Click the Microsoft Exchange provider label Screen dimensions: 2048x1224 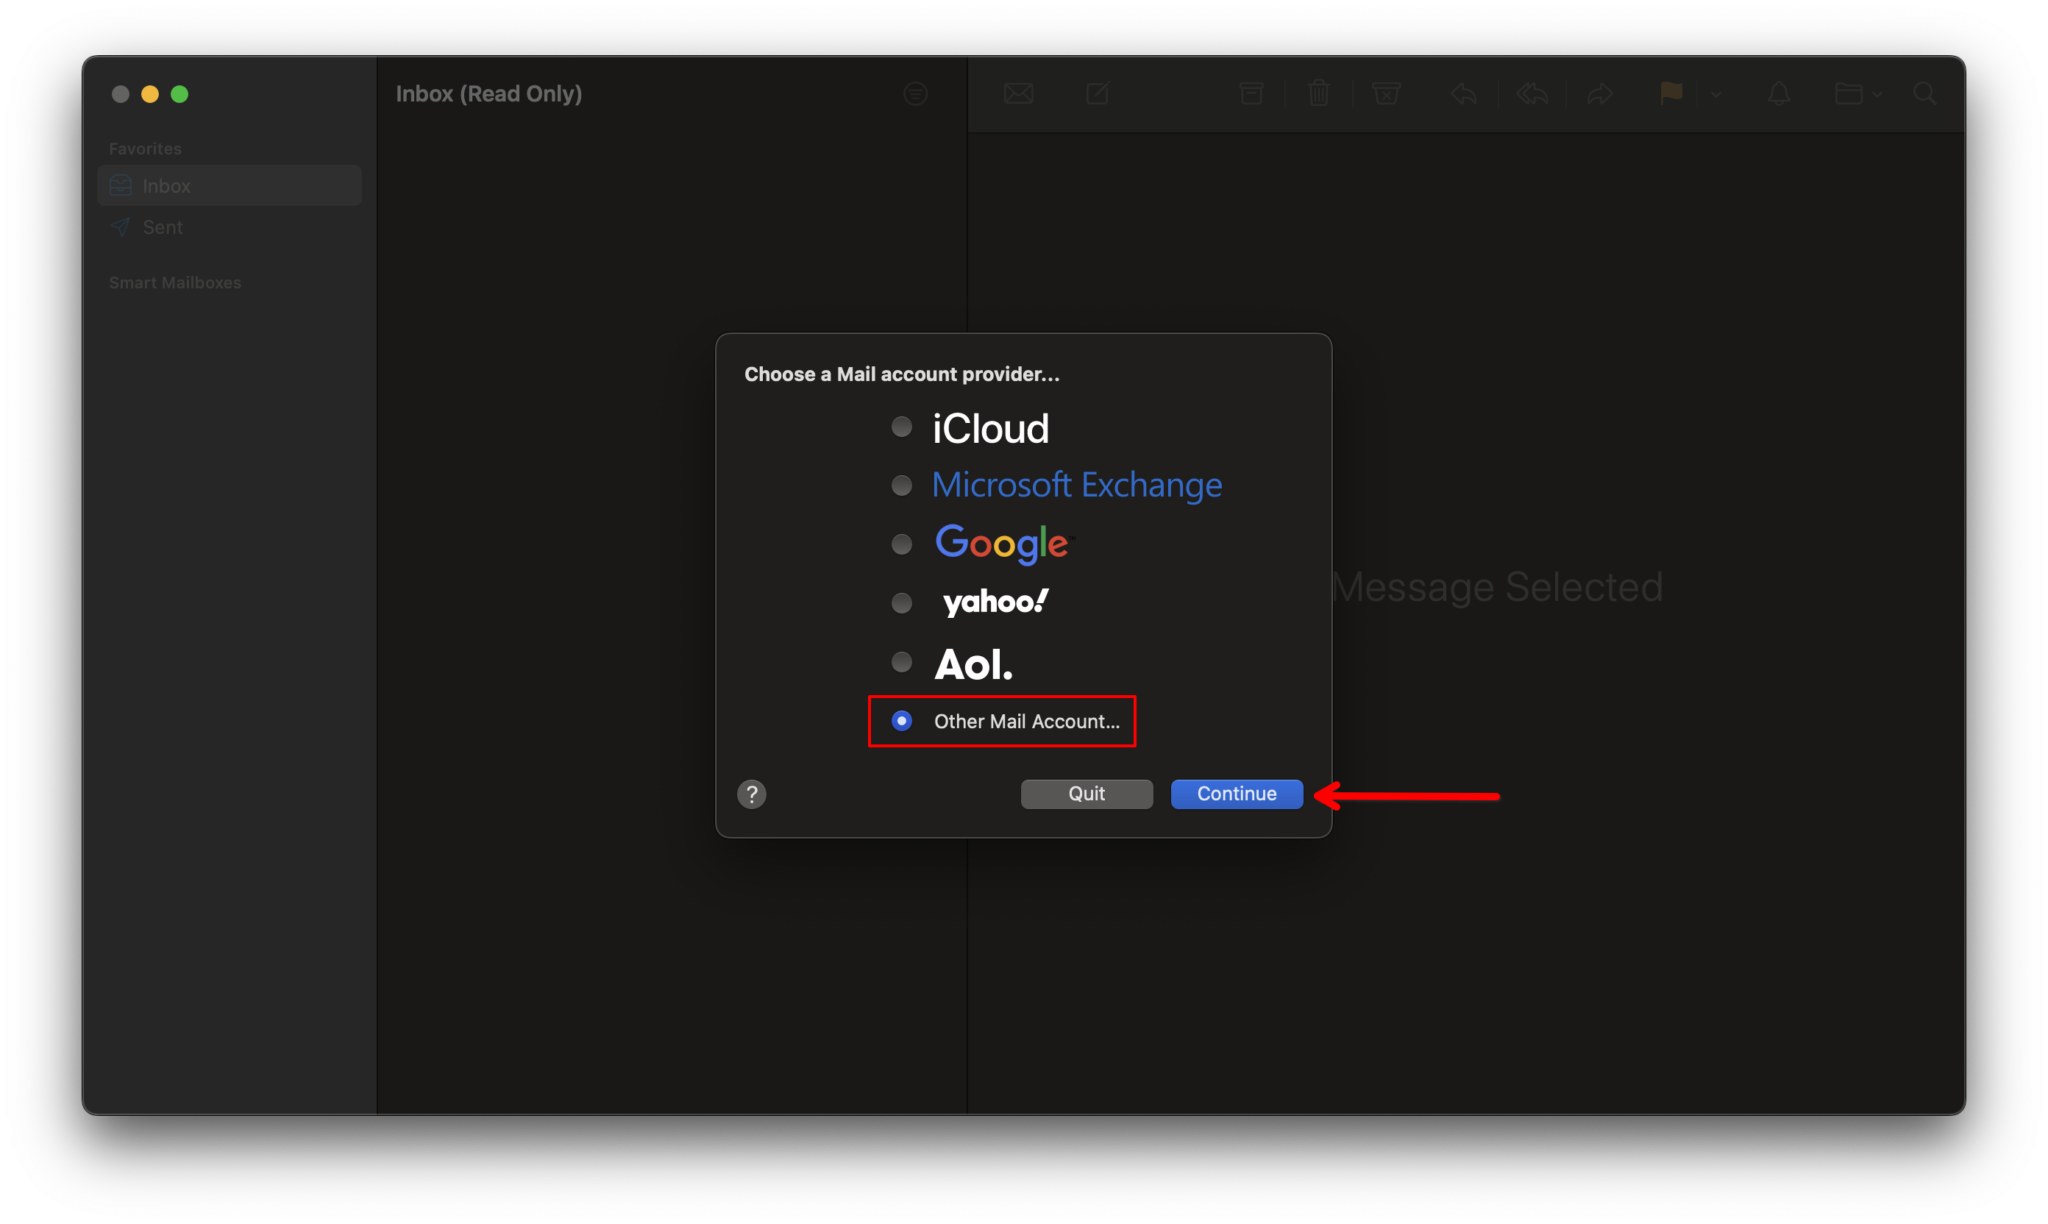[1077, 485]
